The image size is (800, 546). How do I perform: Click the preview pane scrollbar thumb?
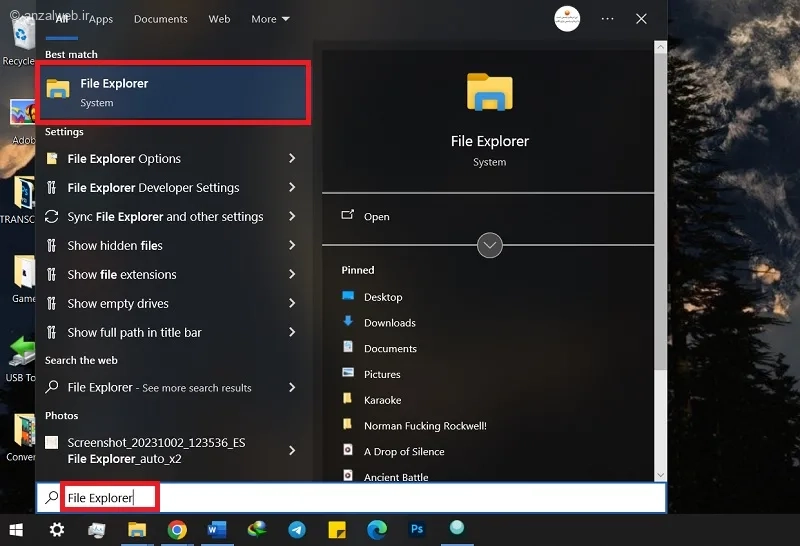click(x=660, y=212)
